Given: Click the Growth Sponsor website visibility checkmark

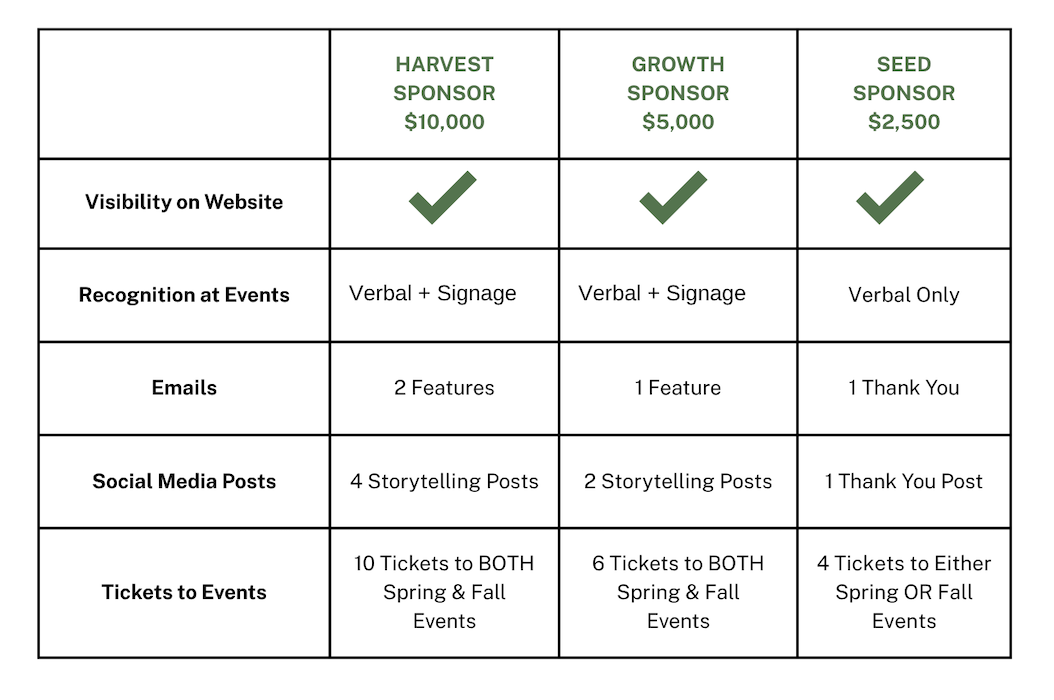Looking at the screenshot, I should 673,198.
